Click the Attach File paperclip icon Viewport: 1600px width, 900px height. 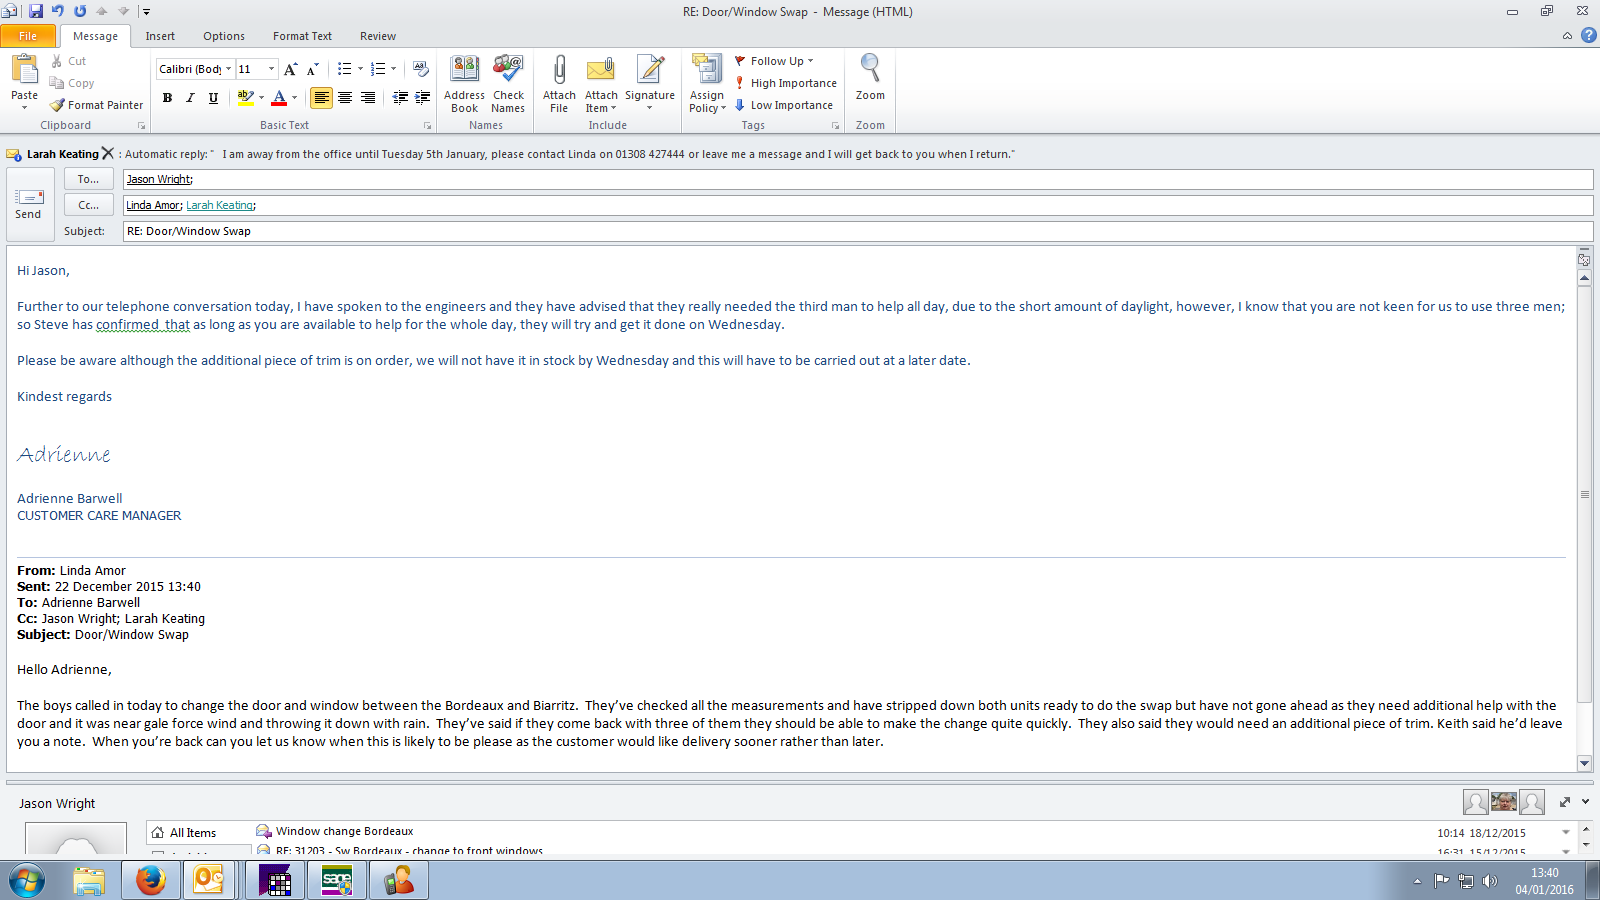559,70
